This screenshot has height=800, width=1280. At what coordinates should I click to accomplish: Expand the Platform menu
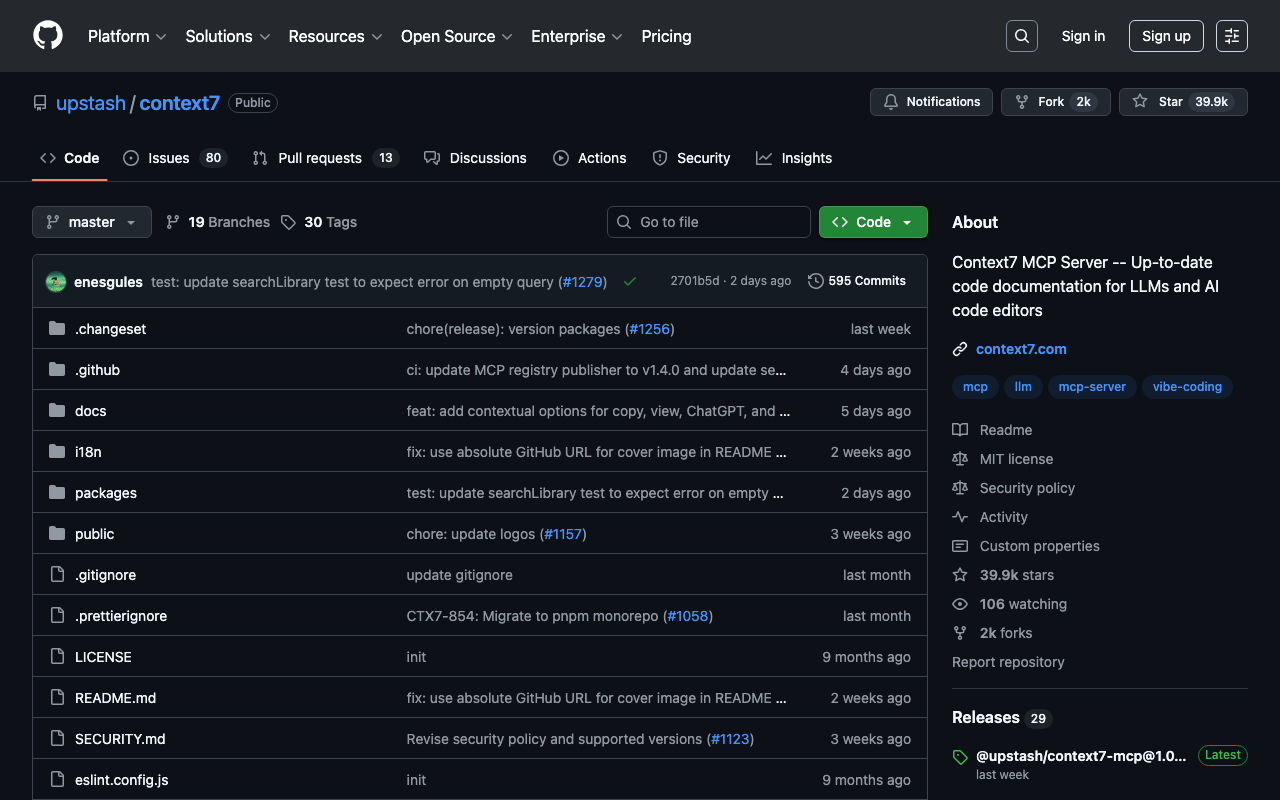[127, 36]
